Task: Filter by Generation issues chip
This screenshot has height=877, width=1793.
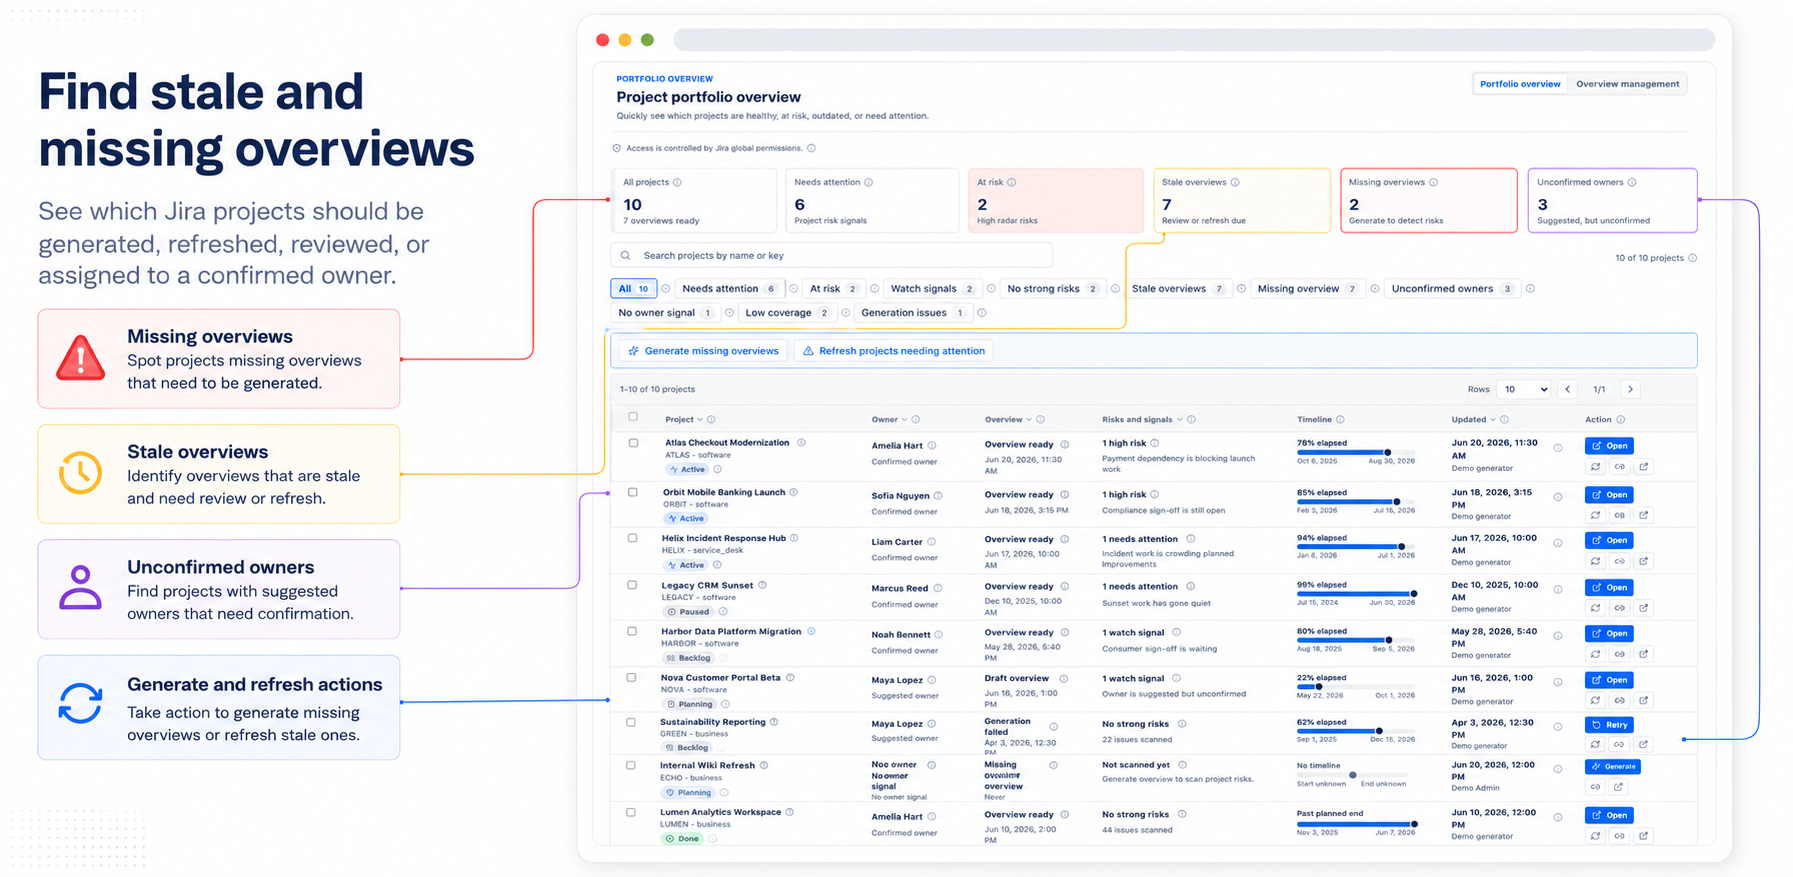Action: click(912, 313)
